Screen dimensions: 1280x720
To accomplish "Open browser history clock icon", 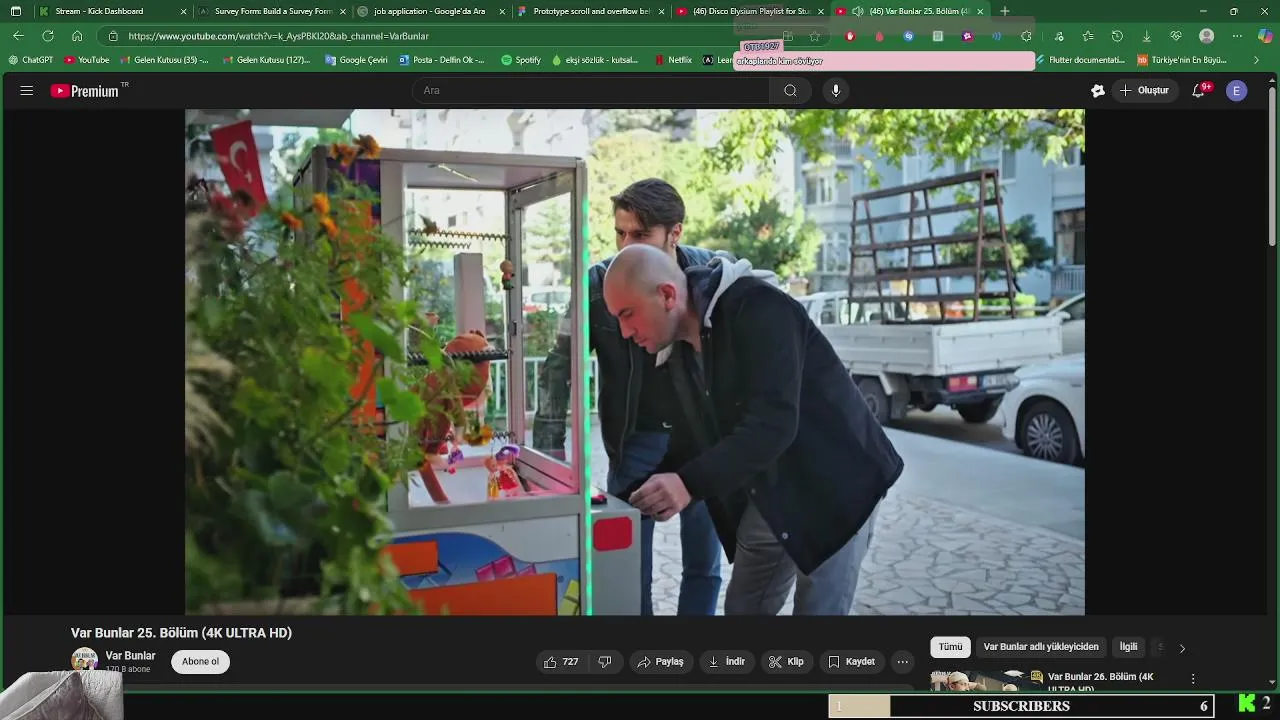I will tap(1117, 36).
